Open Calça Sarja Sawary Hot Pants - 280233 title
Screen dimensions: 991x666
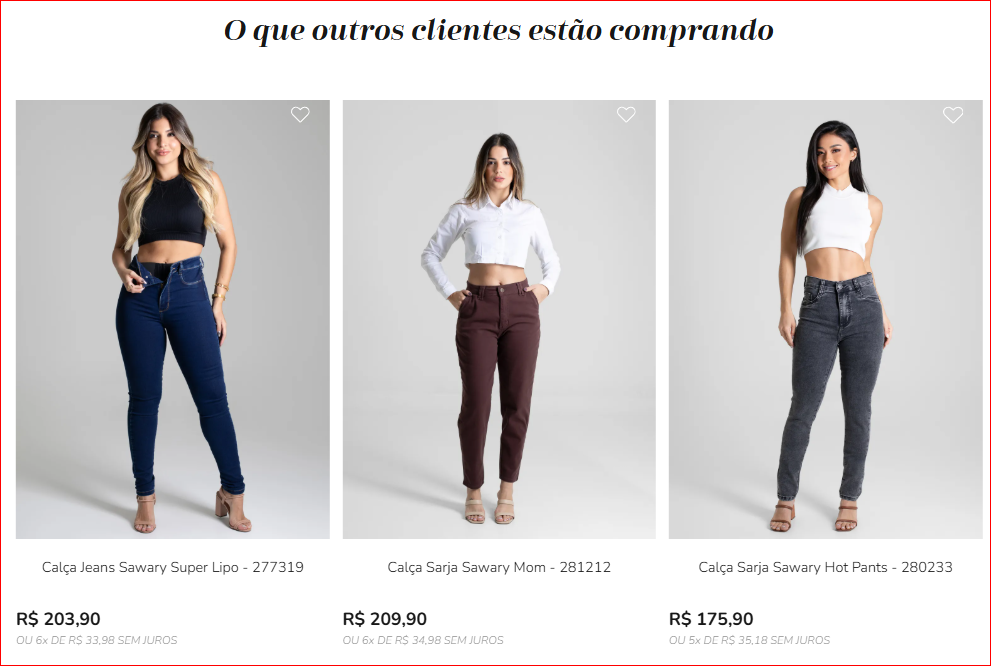[x=825, y=567]
